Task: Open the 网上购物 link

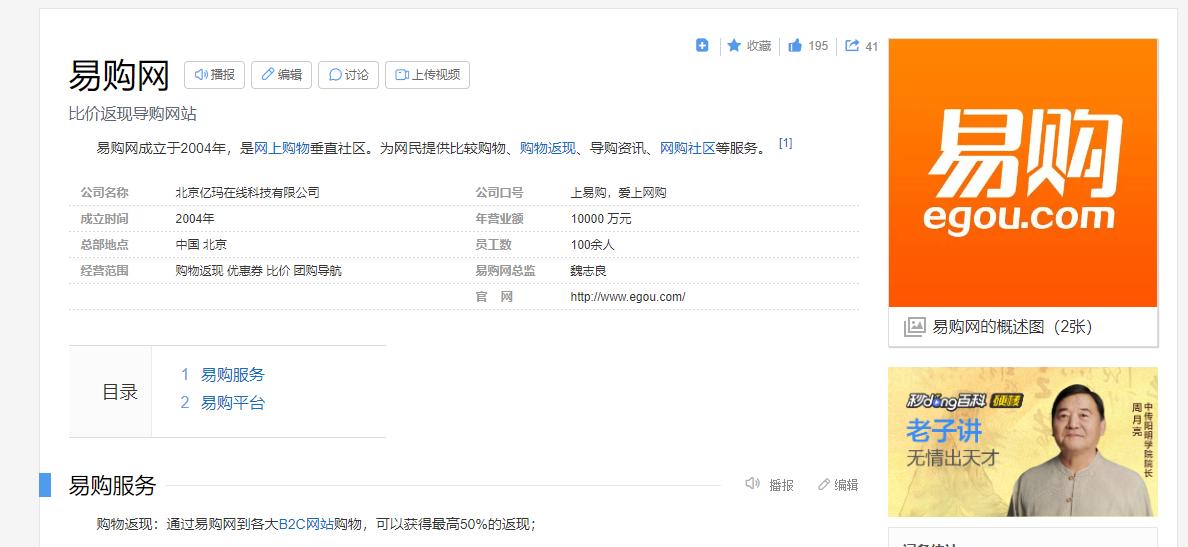Action: (282, 148)
